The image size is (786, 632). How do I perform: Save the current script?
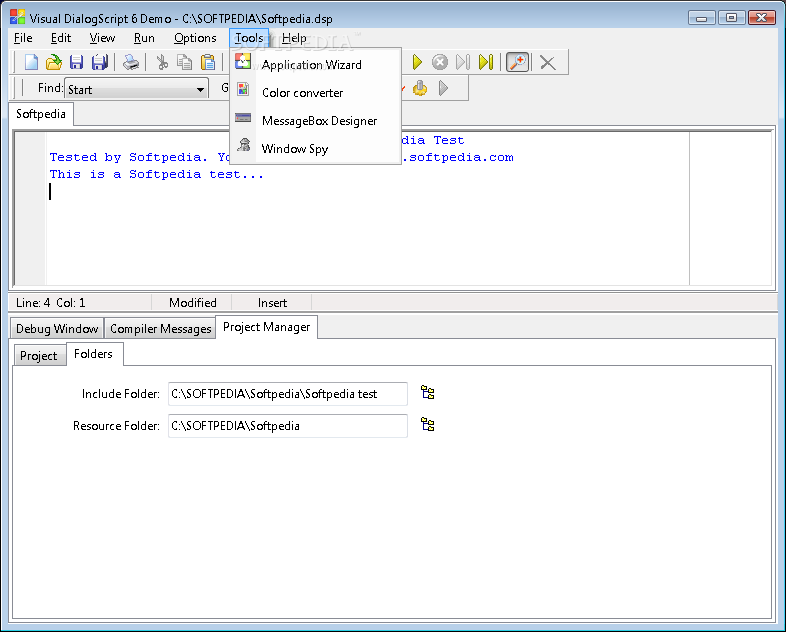tap(76, 62)
